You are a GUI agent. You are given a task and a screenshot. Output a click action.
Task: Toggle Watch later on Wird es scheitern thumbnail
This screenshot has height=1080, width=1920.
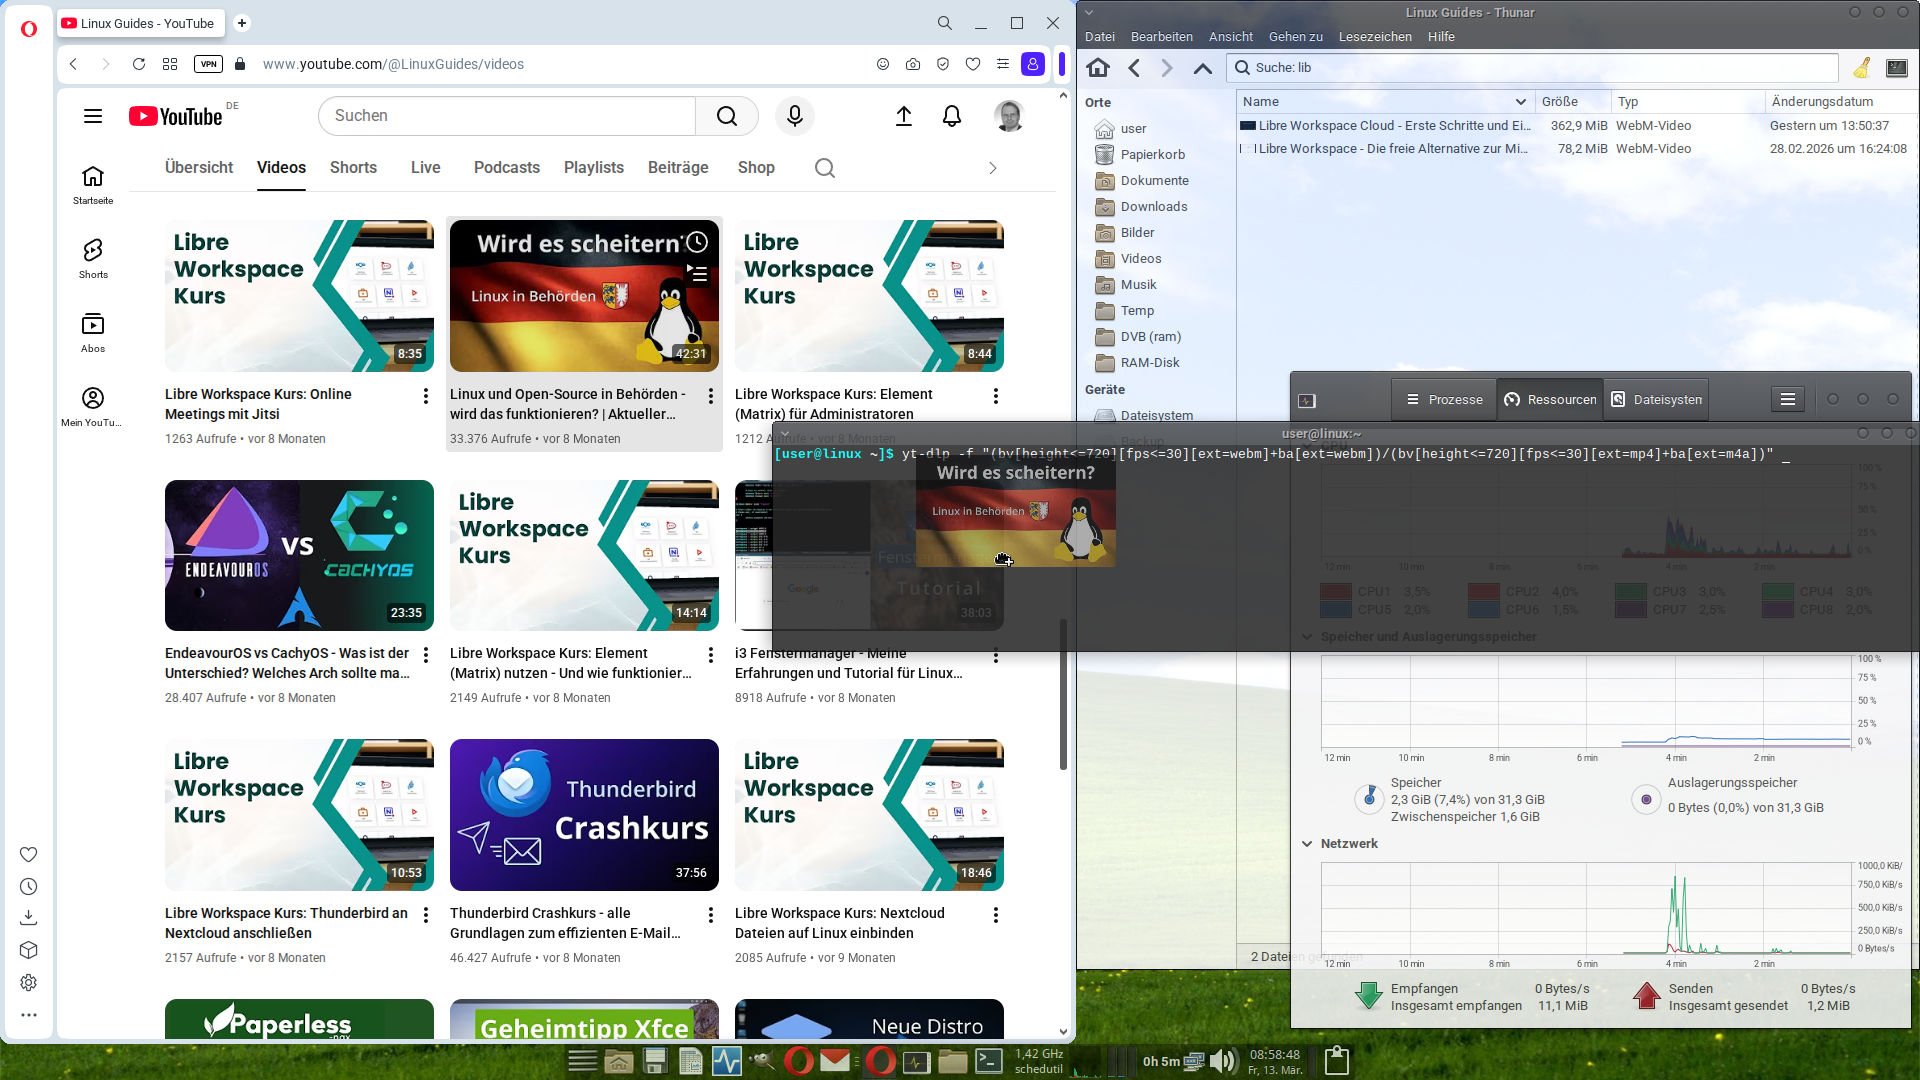tap(697, 242)
